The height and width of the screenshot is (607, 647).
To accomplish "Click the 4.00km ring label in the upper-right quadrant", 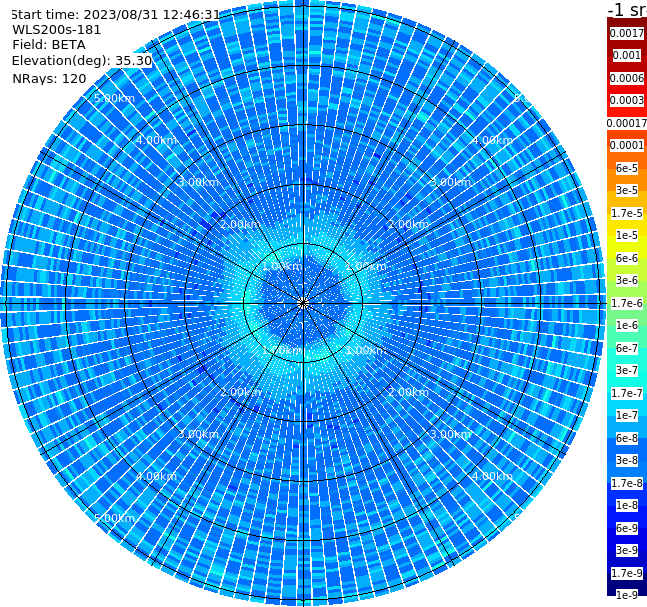I will tap(492, 140).
